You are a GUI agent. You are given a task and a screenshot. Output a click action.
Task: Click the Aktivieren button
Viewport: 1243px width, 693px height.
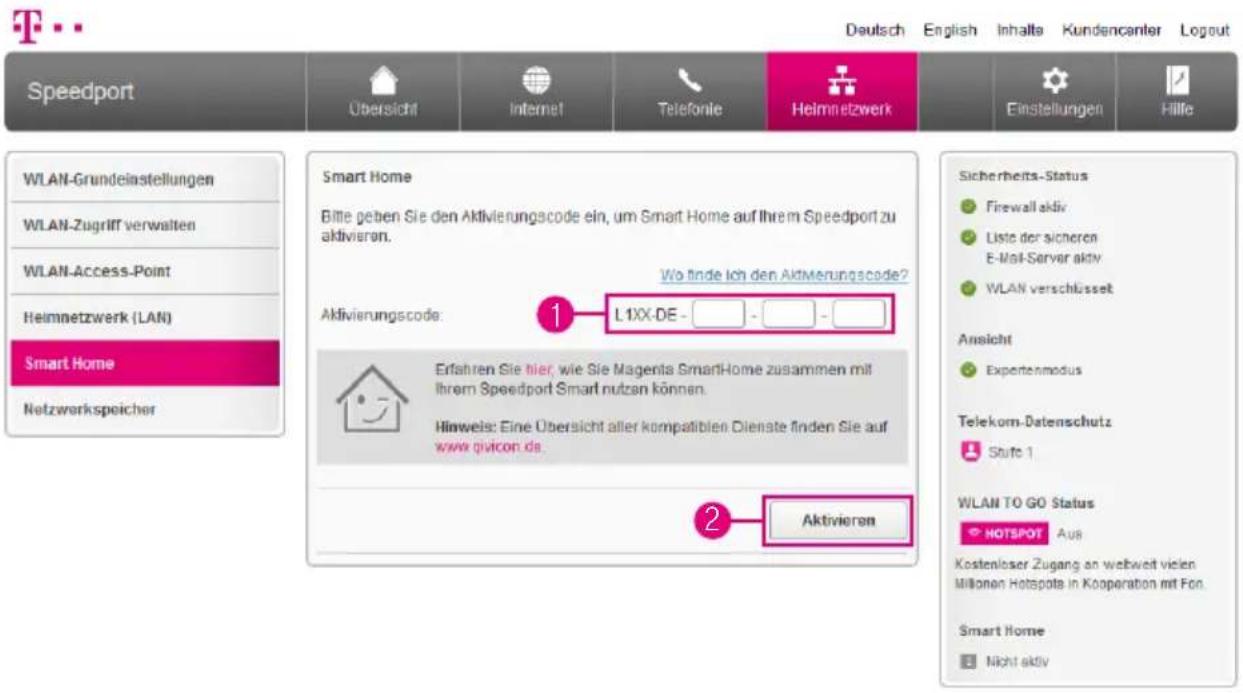(x=839, y=521)
